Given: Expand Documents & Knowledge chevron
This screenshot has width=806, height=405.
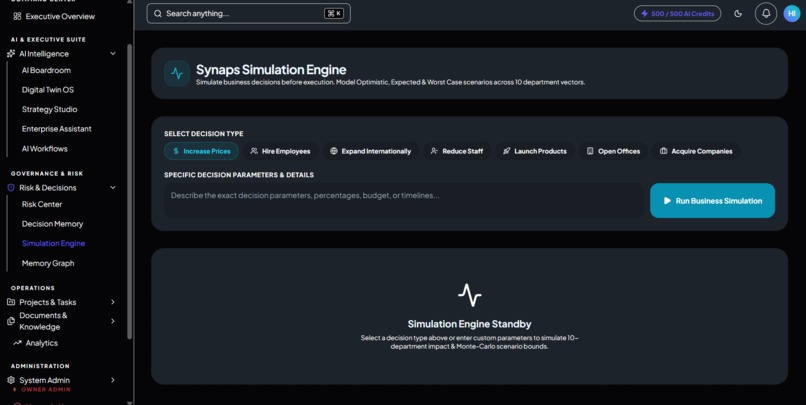Looking at the screenshot, I should pos(113,321).
